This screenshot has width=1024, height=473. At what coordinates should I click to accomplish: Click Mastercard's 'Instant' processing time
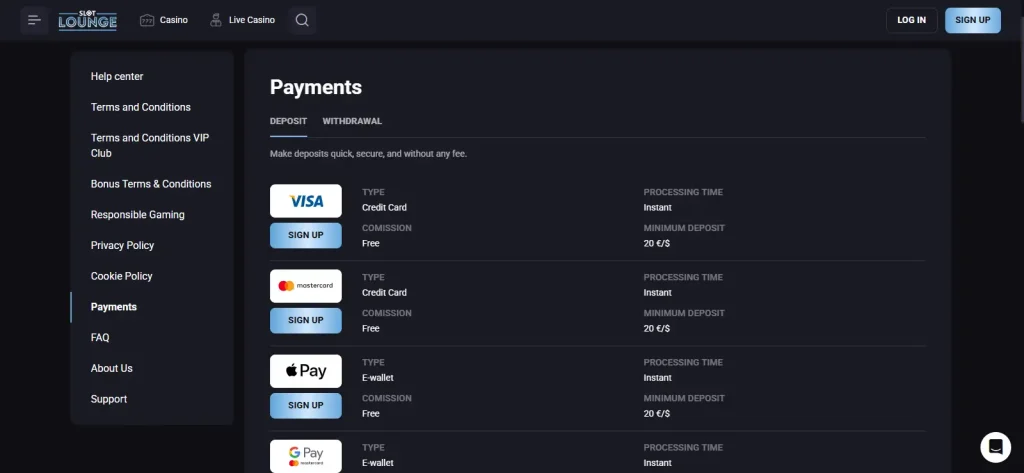[x=657, y=293]
